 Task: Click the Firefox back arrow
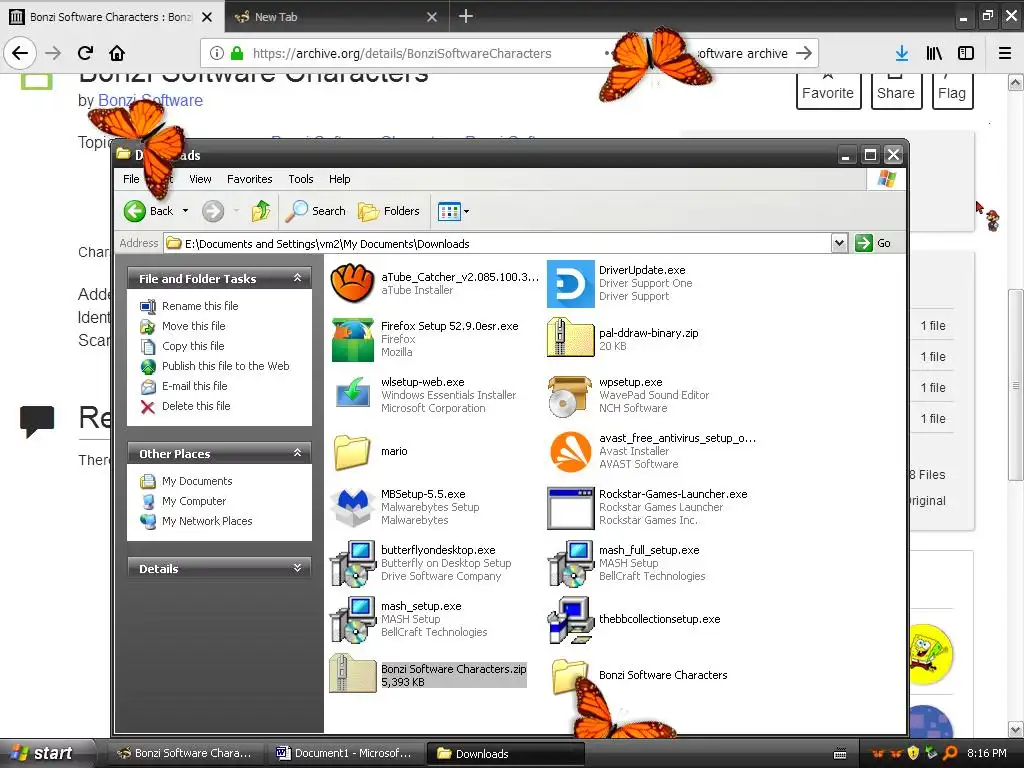[20, 53]
